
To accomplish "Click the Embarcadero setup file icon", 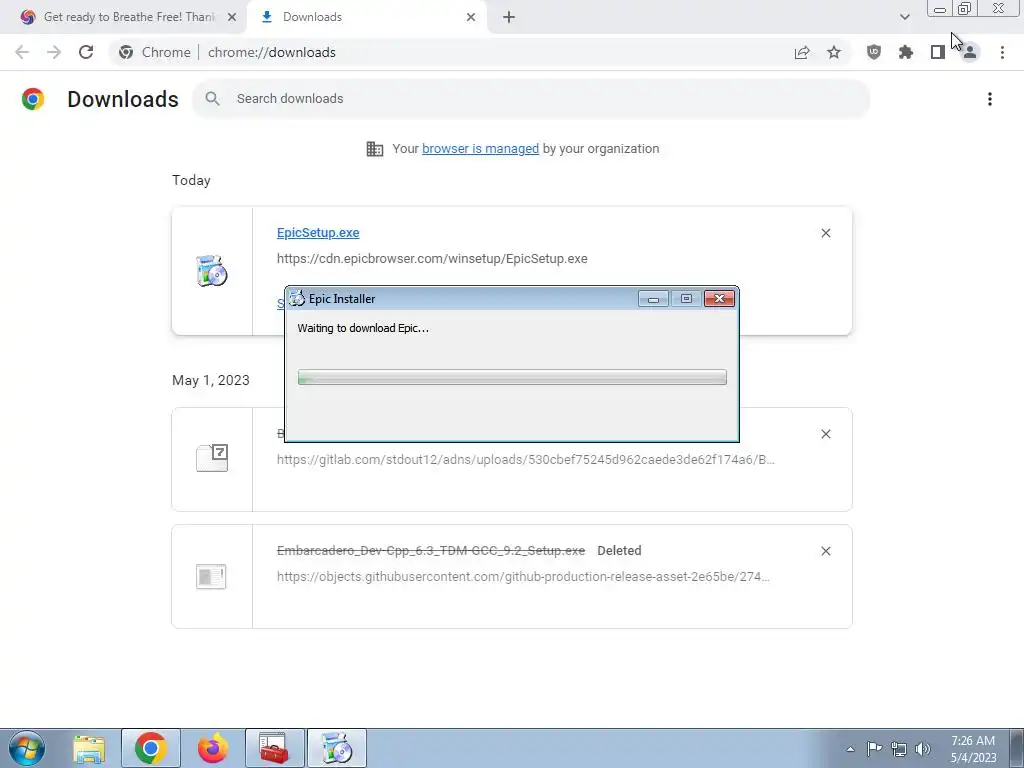I will 211,577.
